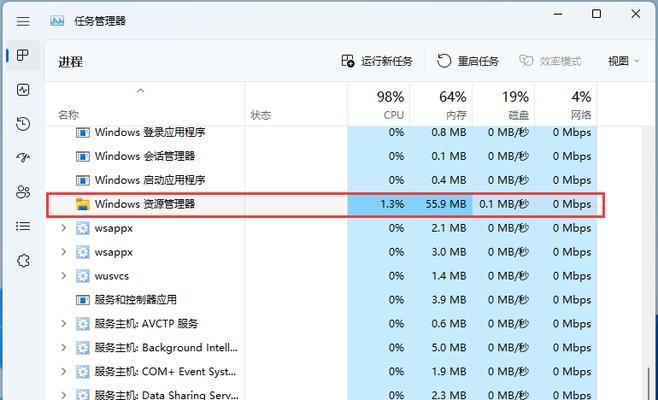Select the Windows 启动应用程序 row
This screenshot has width=658, height=400.
(322, 180)
